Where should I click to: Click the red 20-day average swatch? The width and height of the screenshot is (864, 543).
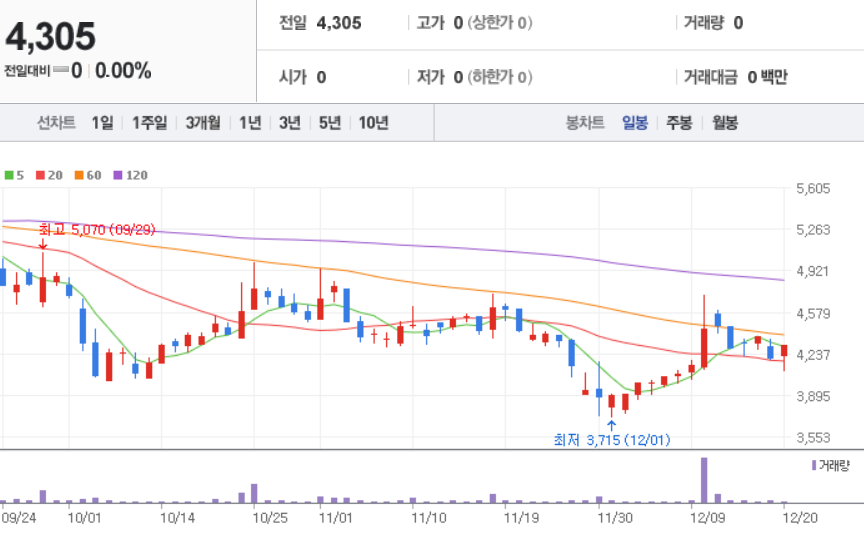[x=40, y=175]
